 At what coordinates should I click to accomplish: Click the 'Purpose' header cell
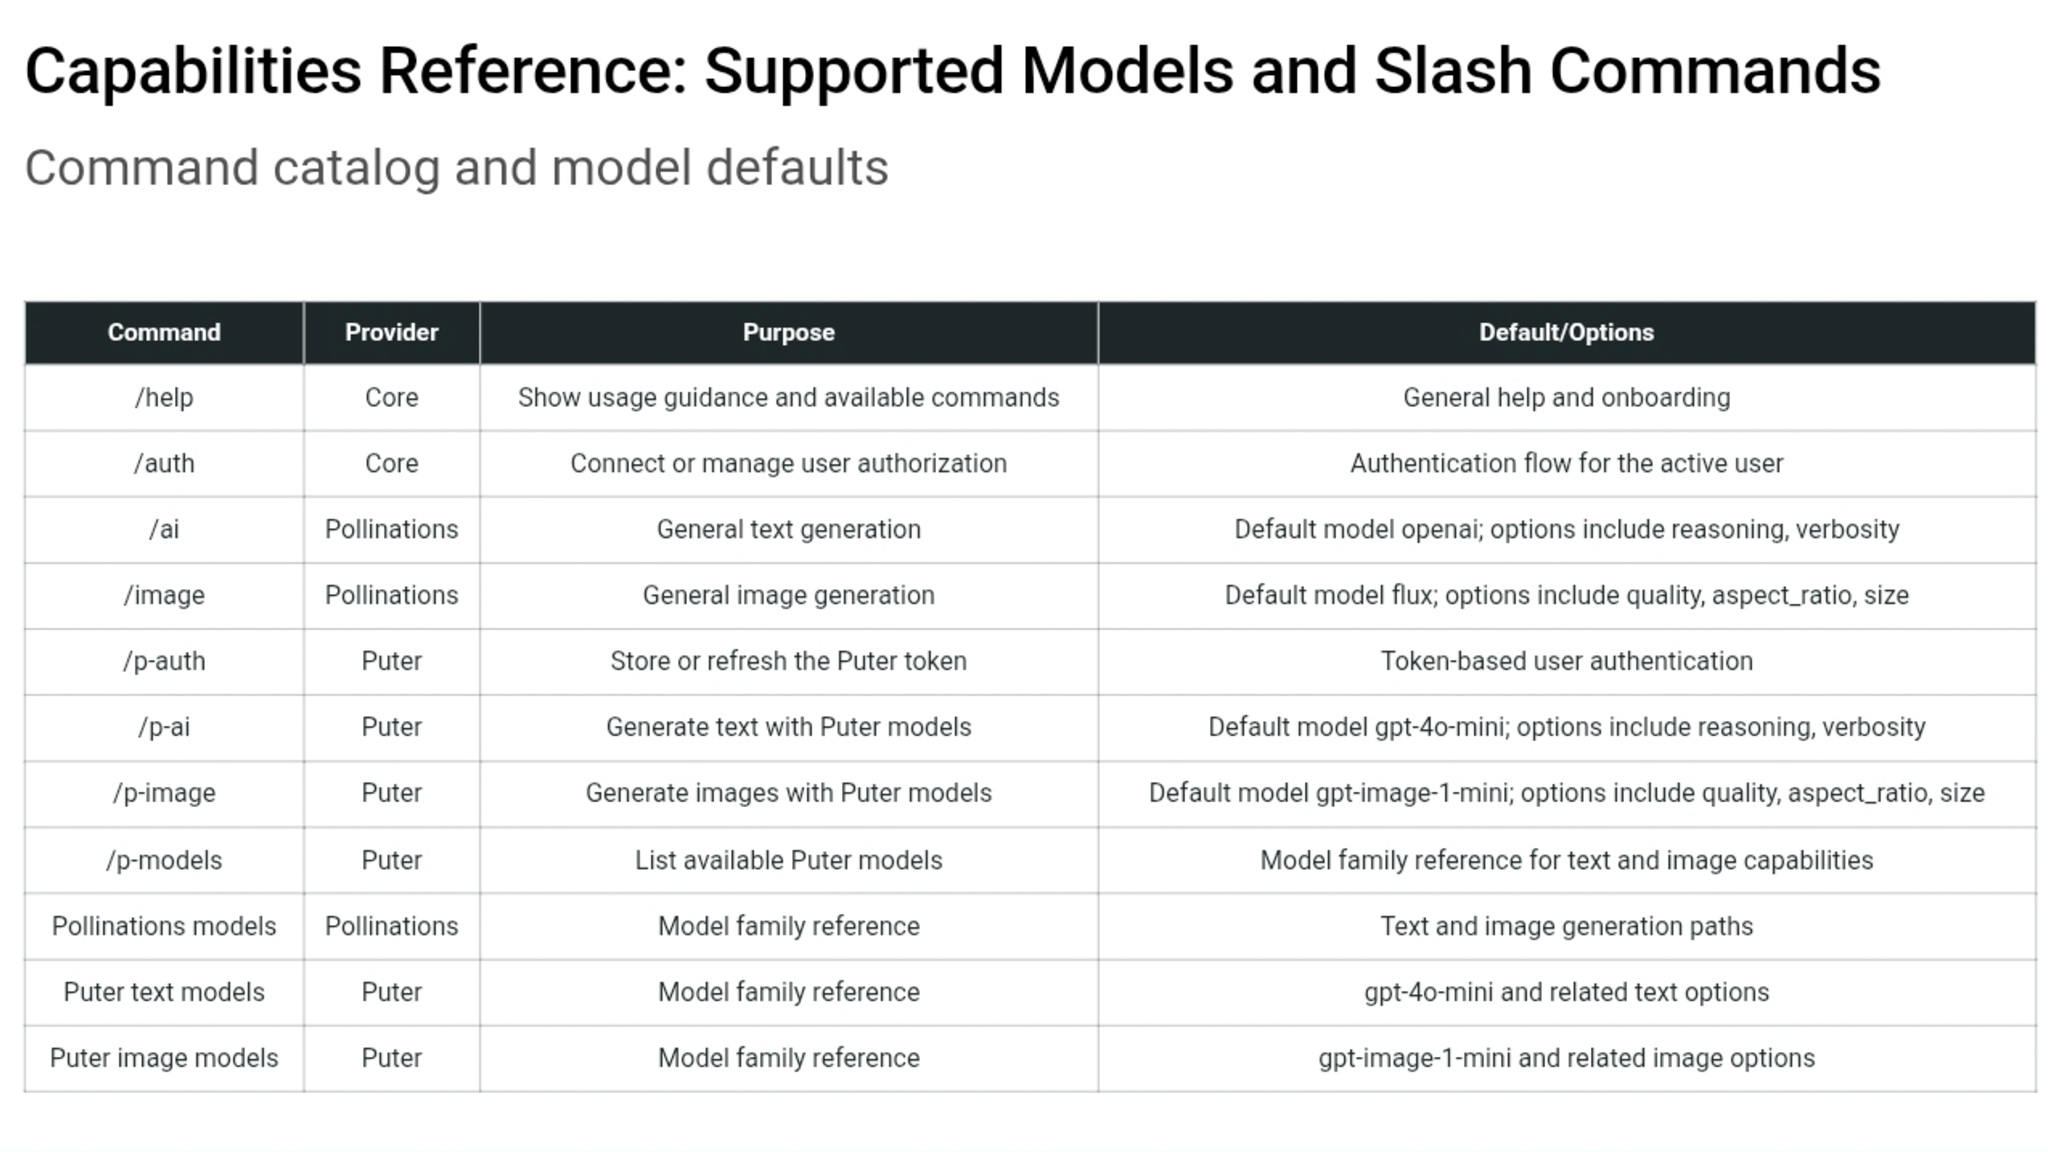point(789,332)
